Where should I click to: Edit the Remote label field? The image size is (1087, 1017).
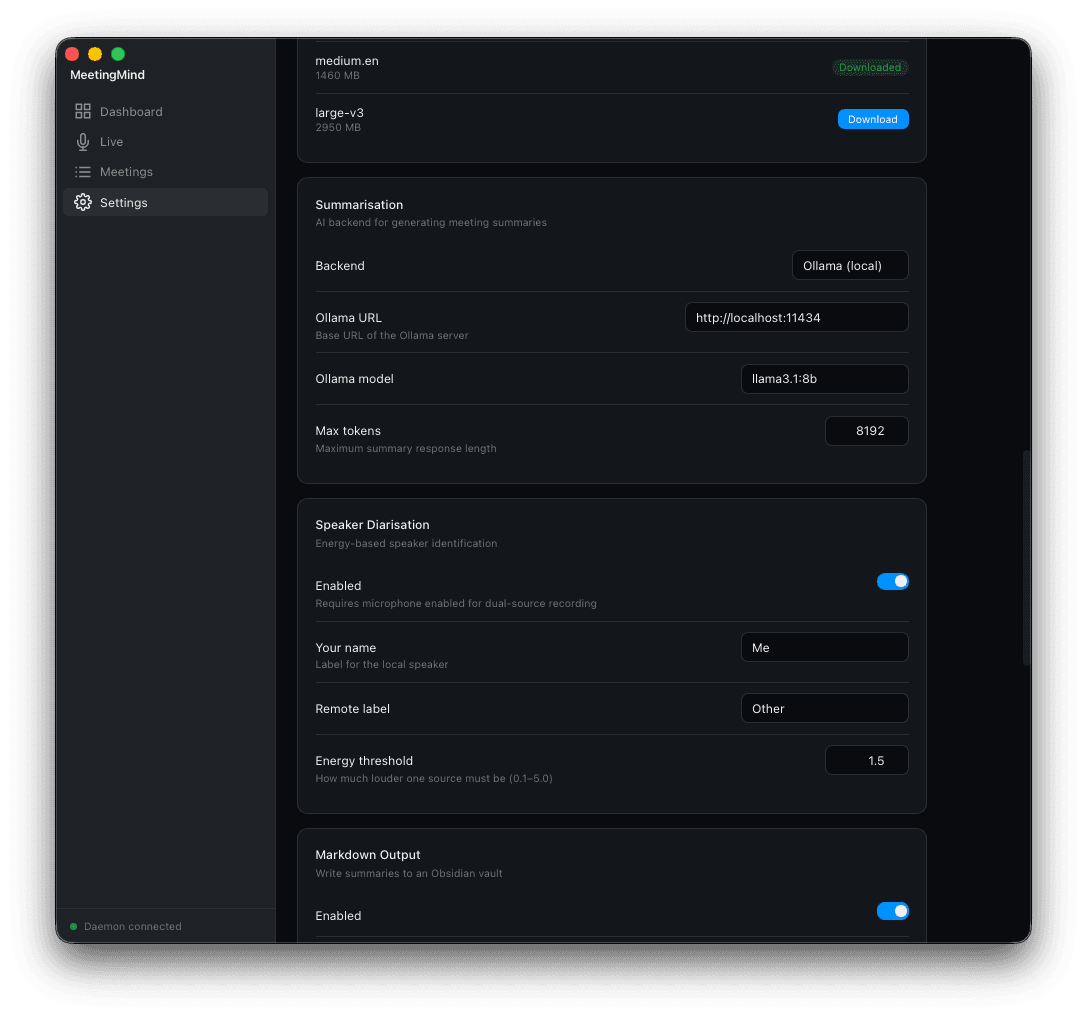point(824,709)
